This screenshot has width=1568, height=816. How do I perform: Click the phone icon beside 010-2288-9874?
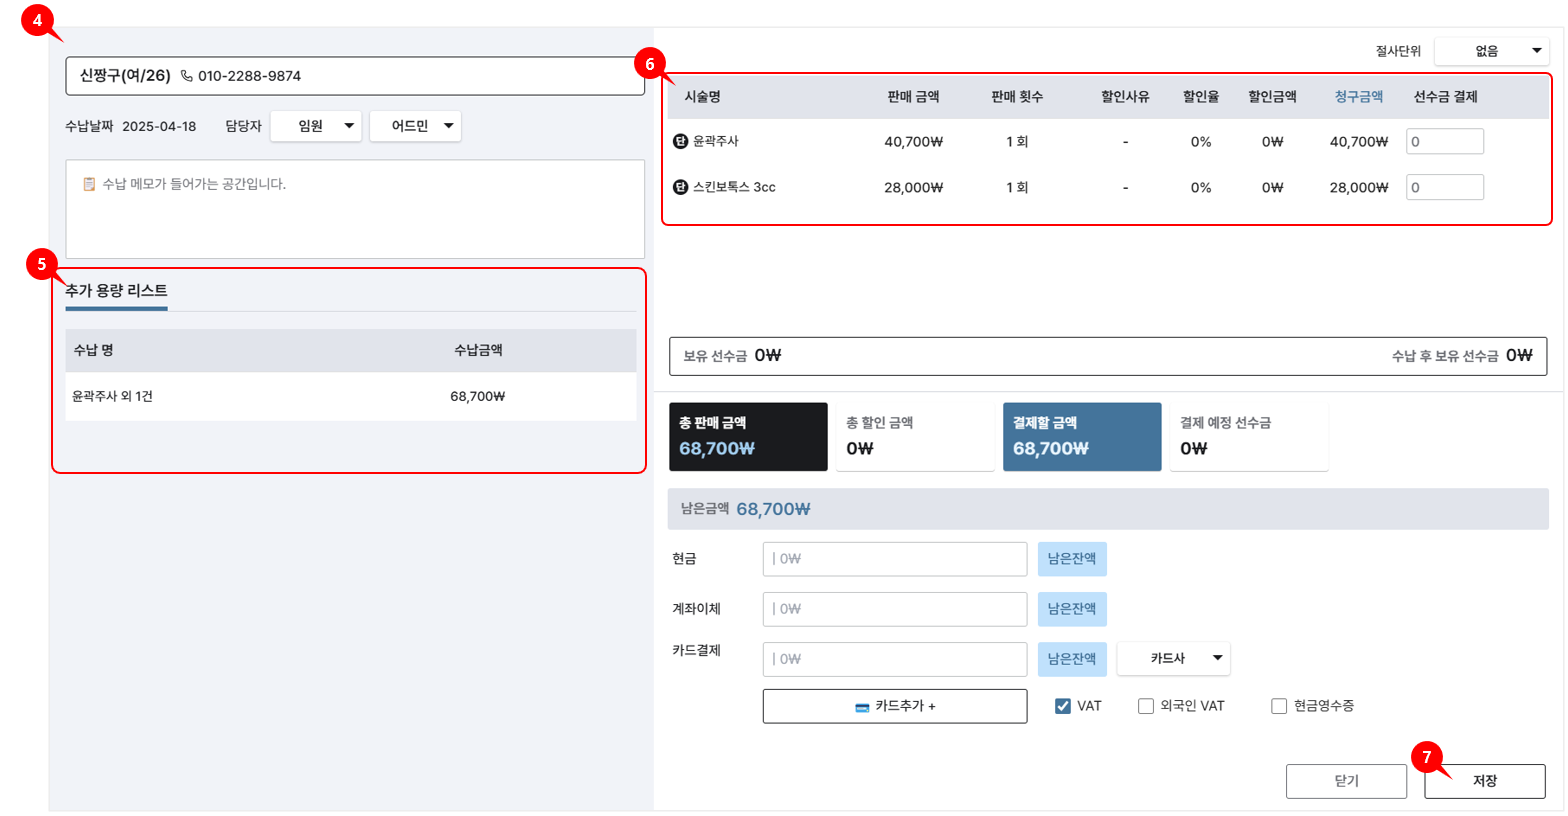[x=186, y=76]
